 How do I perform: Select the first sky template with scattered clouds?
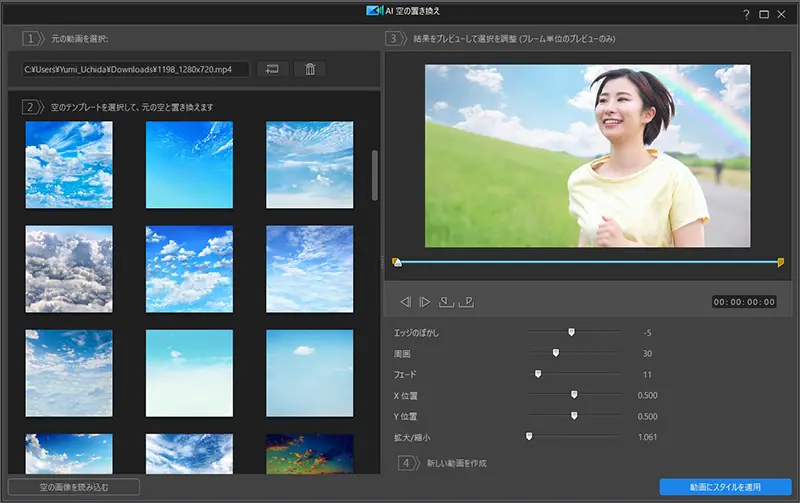pyautogui.click(x=69, y=165)
